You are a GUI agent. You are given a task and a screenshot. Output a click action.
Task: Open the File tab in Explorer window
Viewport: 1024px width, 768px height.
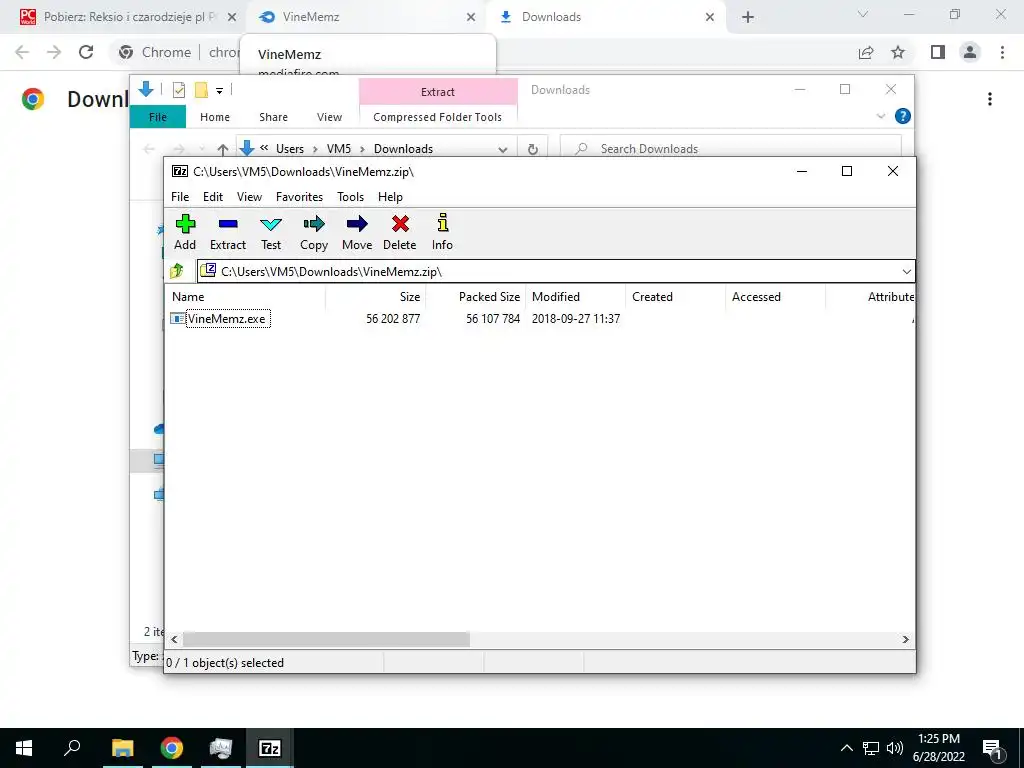[x=158, y=117]
